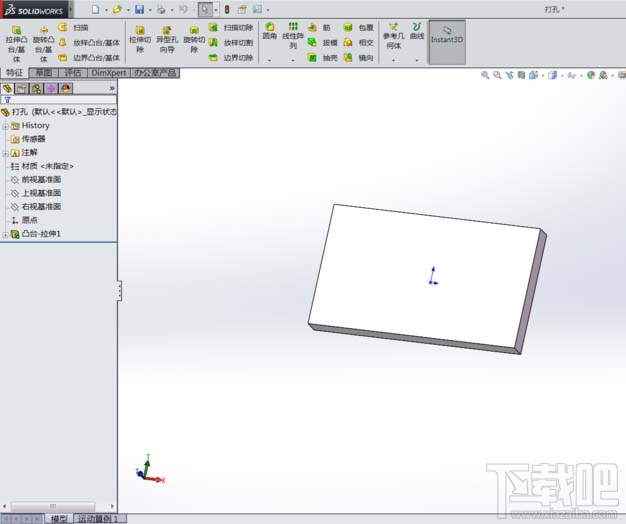Expand the History folder

[x=5, y=127]
